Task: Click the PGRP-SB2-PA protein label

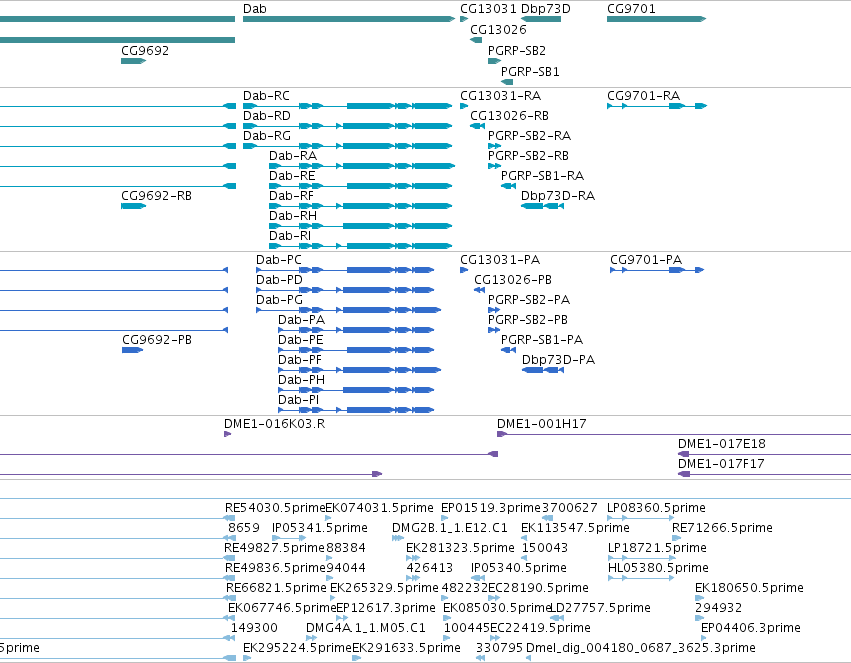Action: (x=529, y=300)
